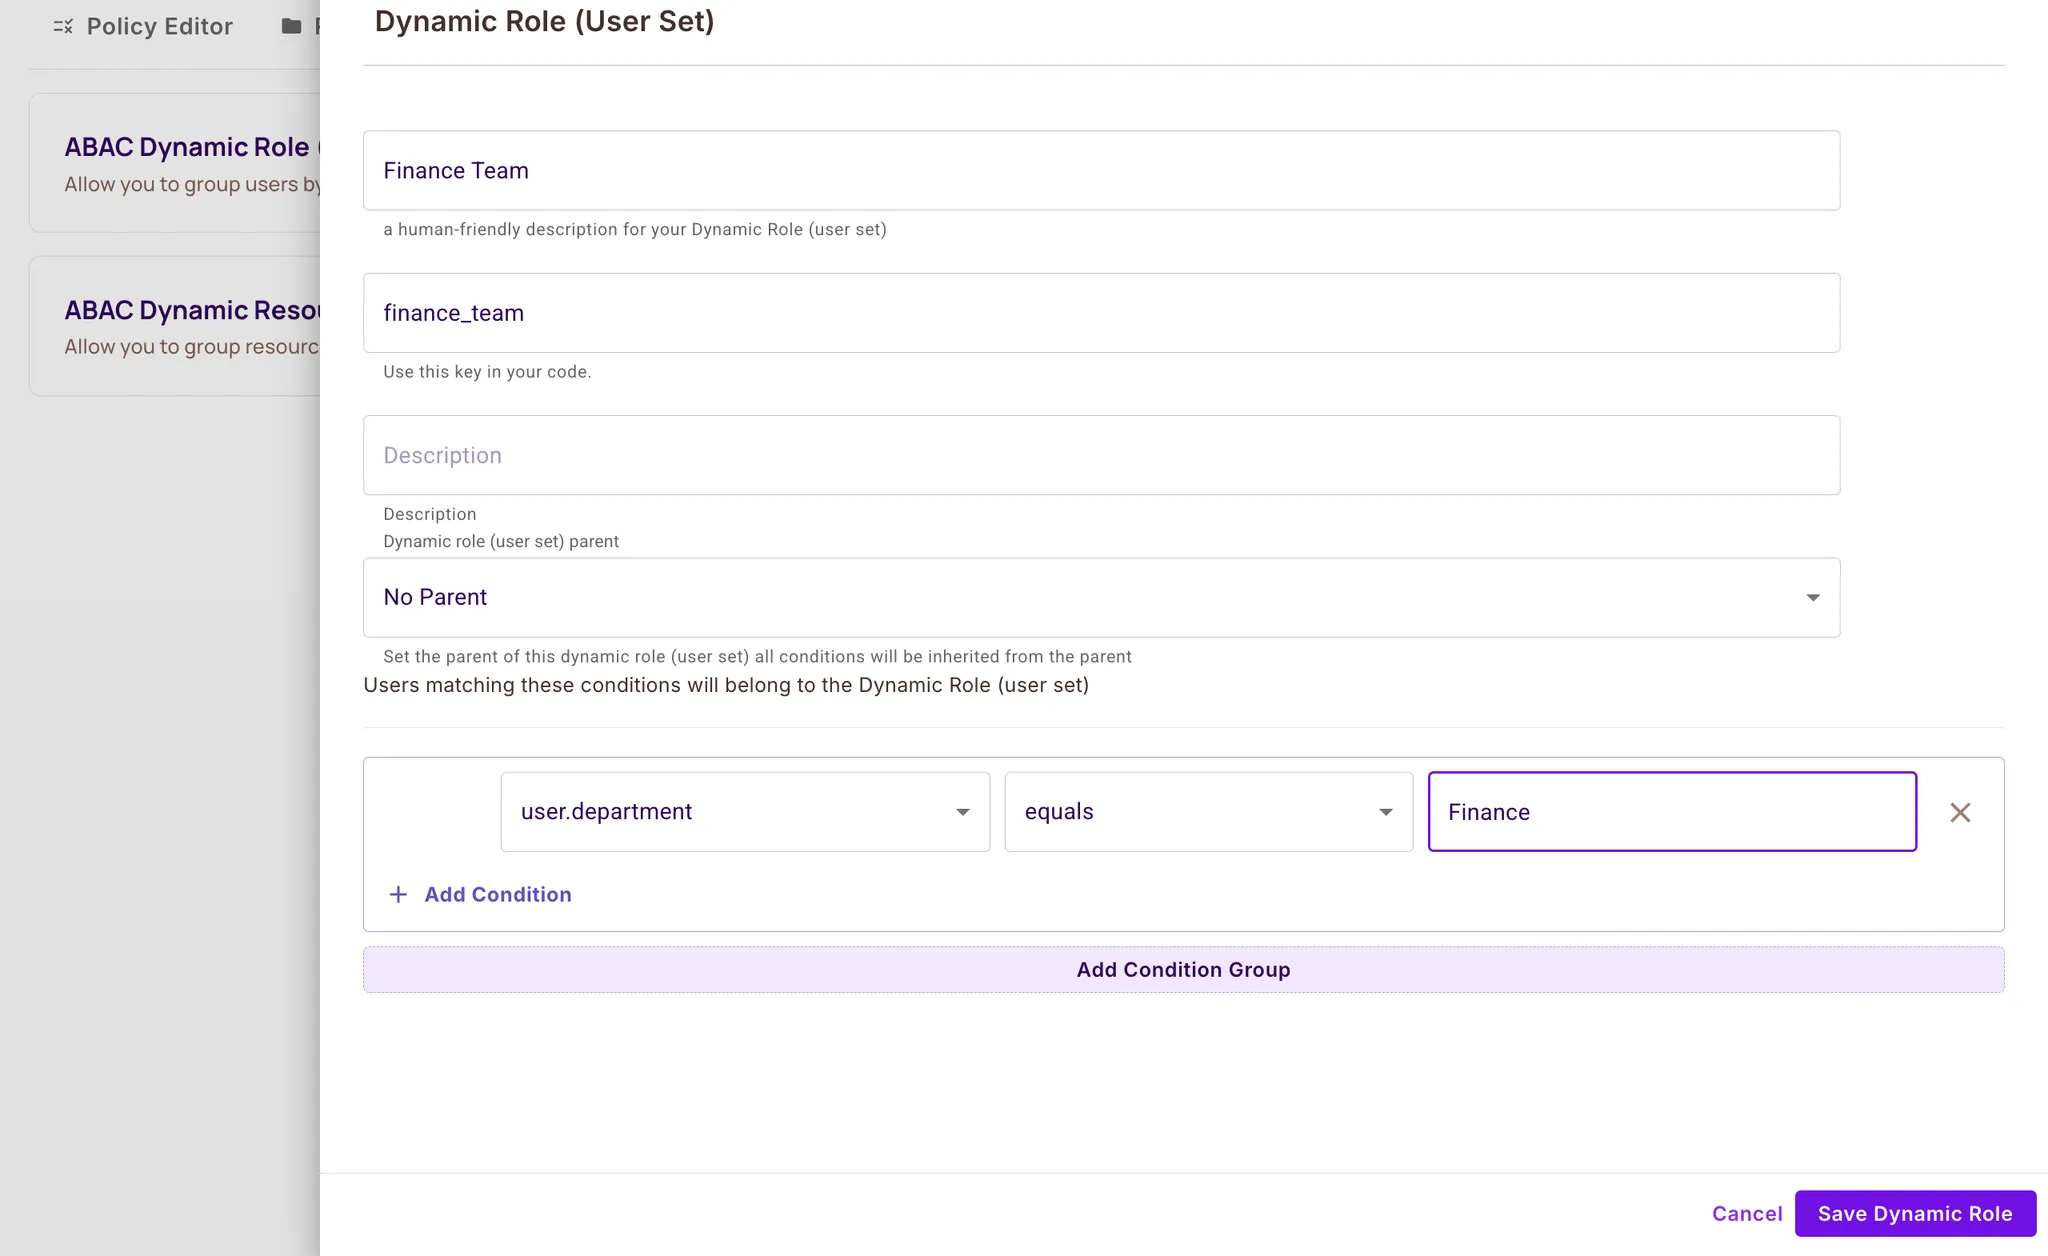Click the Finance condition value field
Image resolution: width=2048 pixels, height=1256 pixels.
coord(1671,812)
